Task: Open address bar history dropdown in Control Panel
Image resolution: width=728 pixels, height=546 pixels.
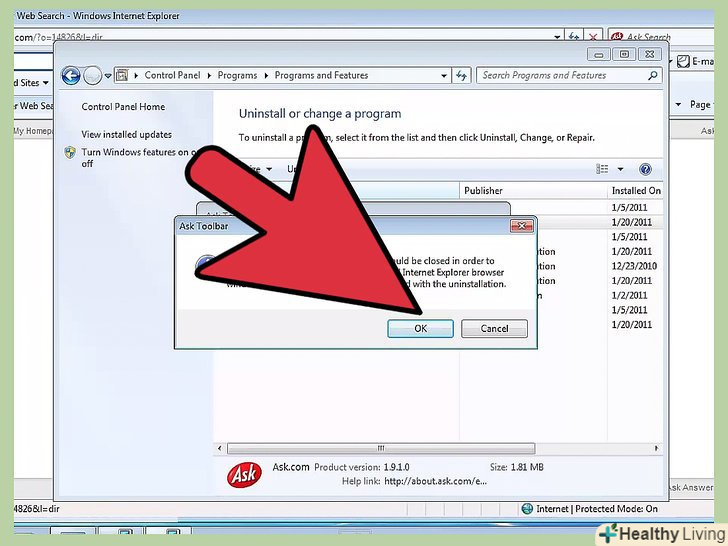Action: point(444,76)
